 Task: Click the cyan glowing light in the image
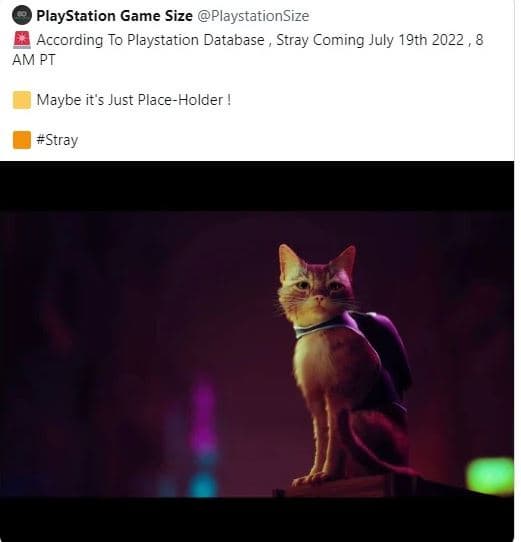pos(203,484)
